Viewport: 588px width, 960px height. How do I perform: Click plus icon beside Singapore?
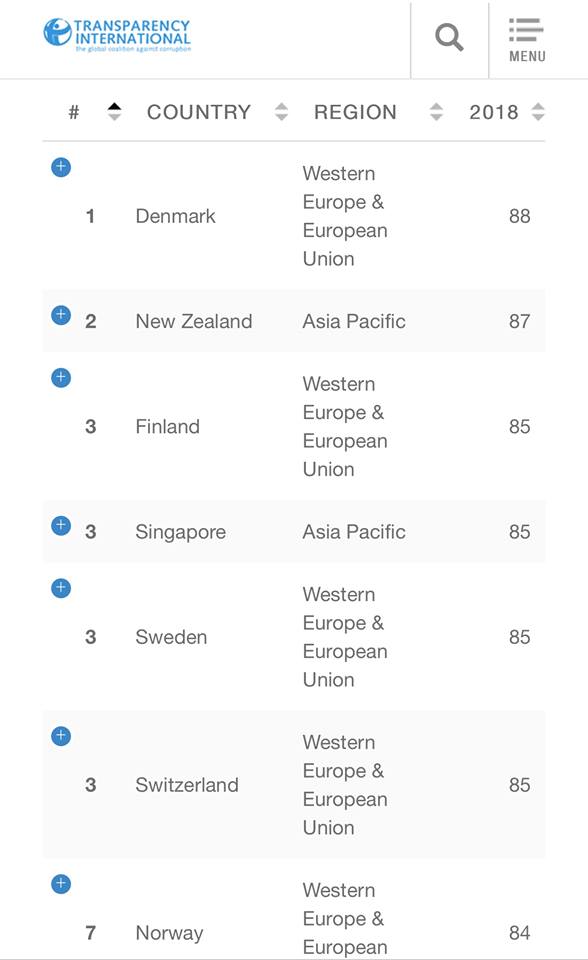(61, 525)
